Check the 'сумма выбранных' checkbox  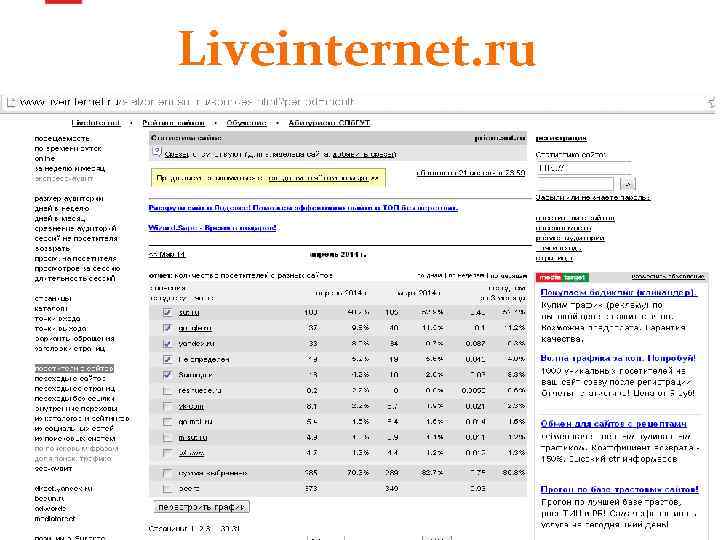pyautogui.click(x=167, y=473)
